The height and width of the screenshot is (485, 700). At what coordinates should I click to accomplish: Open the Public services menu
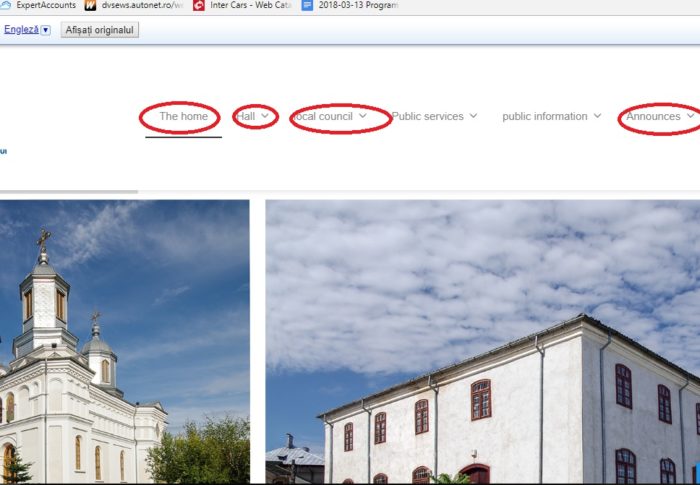coord(428,116)
